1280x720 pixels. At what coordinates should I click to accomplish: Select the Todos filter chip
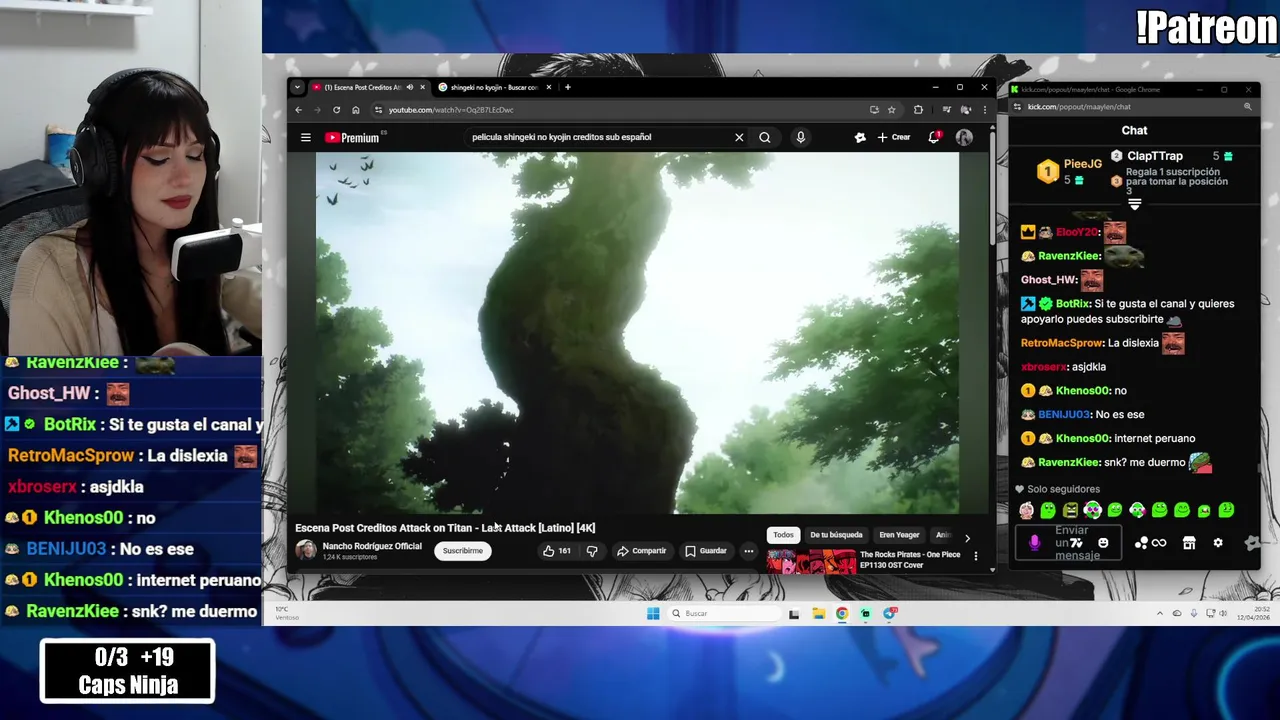point(783,535)
